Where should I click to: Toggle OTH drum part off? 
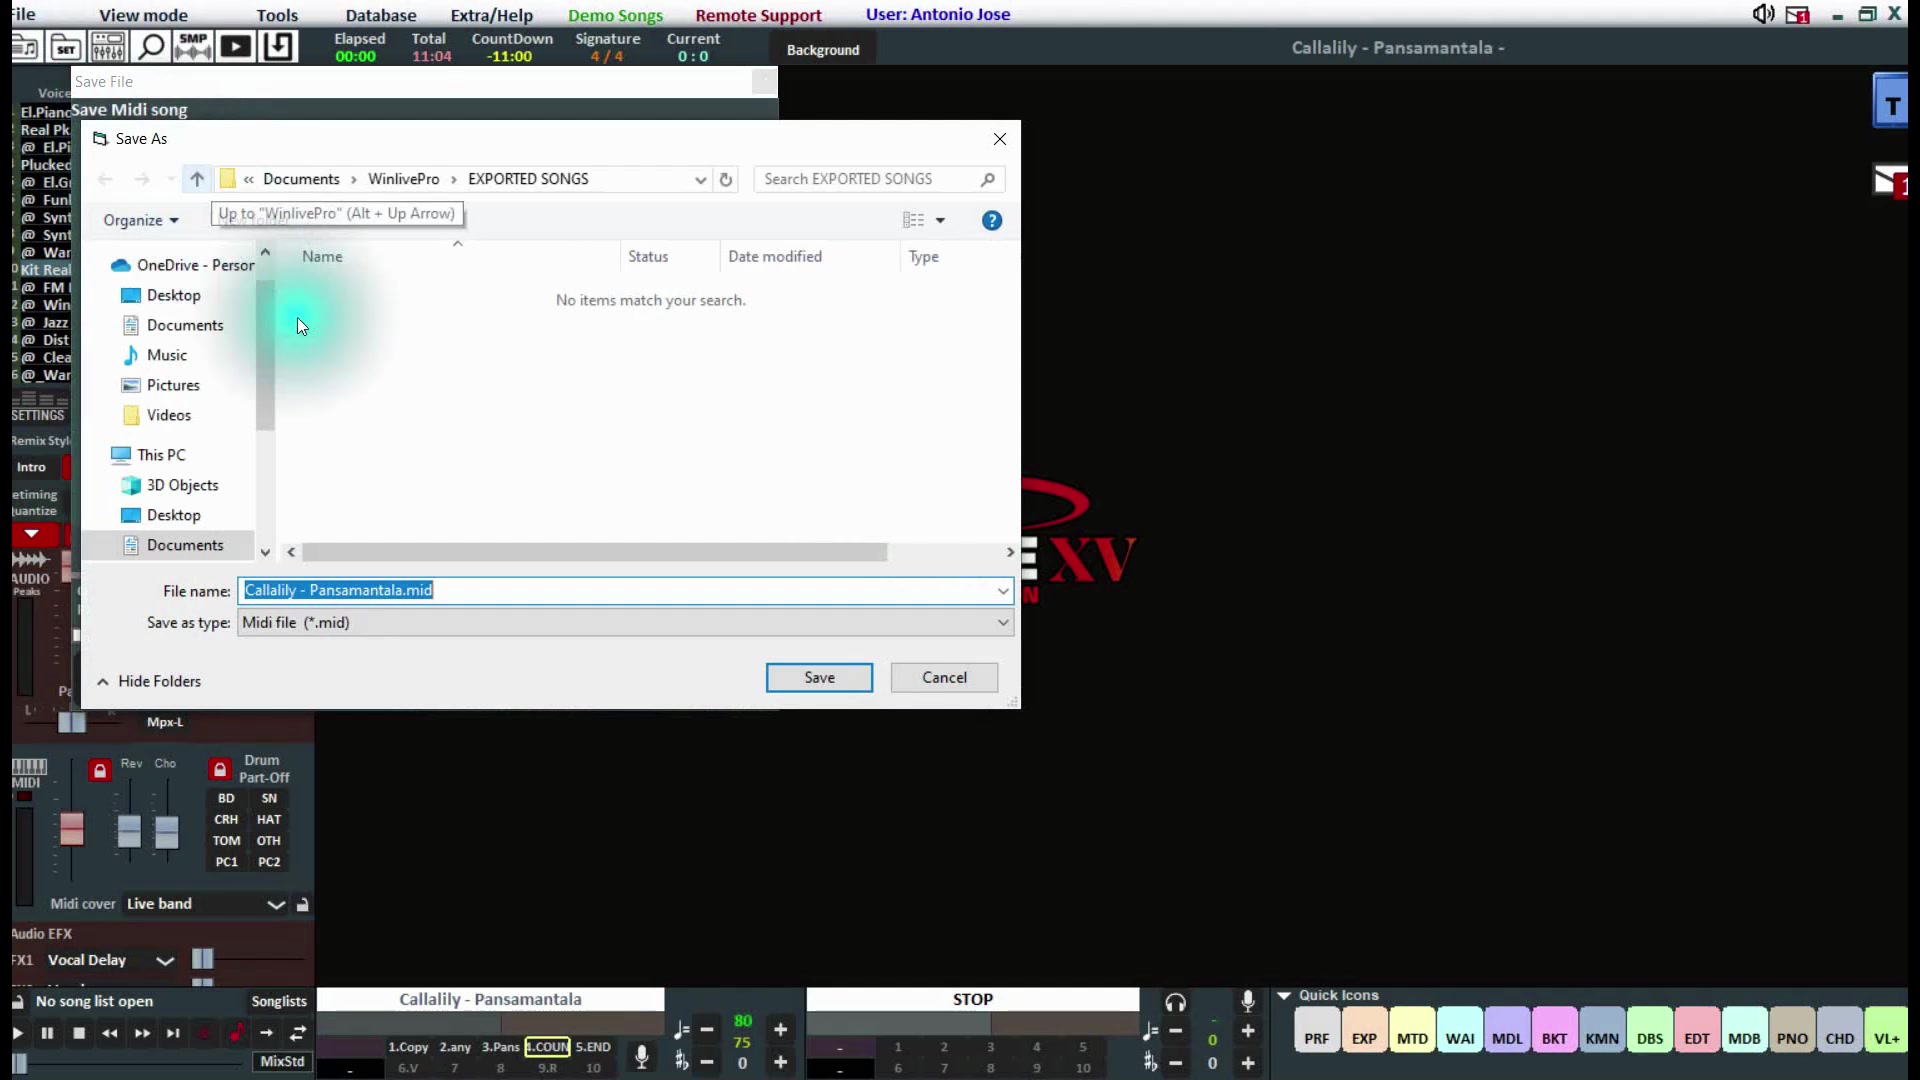(x=269, y=841)
